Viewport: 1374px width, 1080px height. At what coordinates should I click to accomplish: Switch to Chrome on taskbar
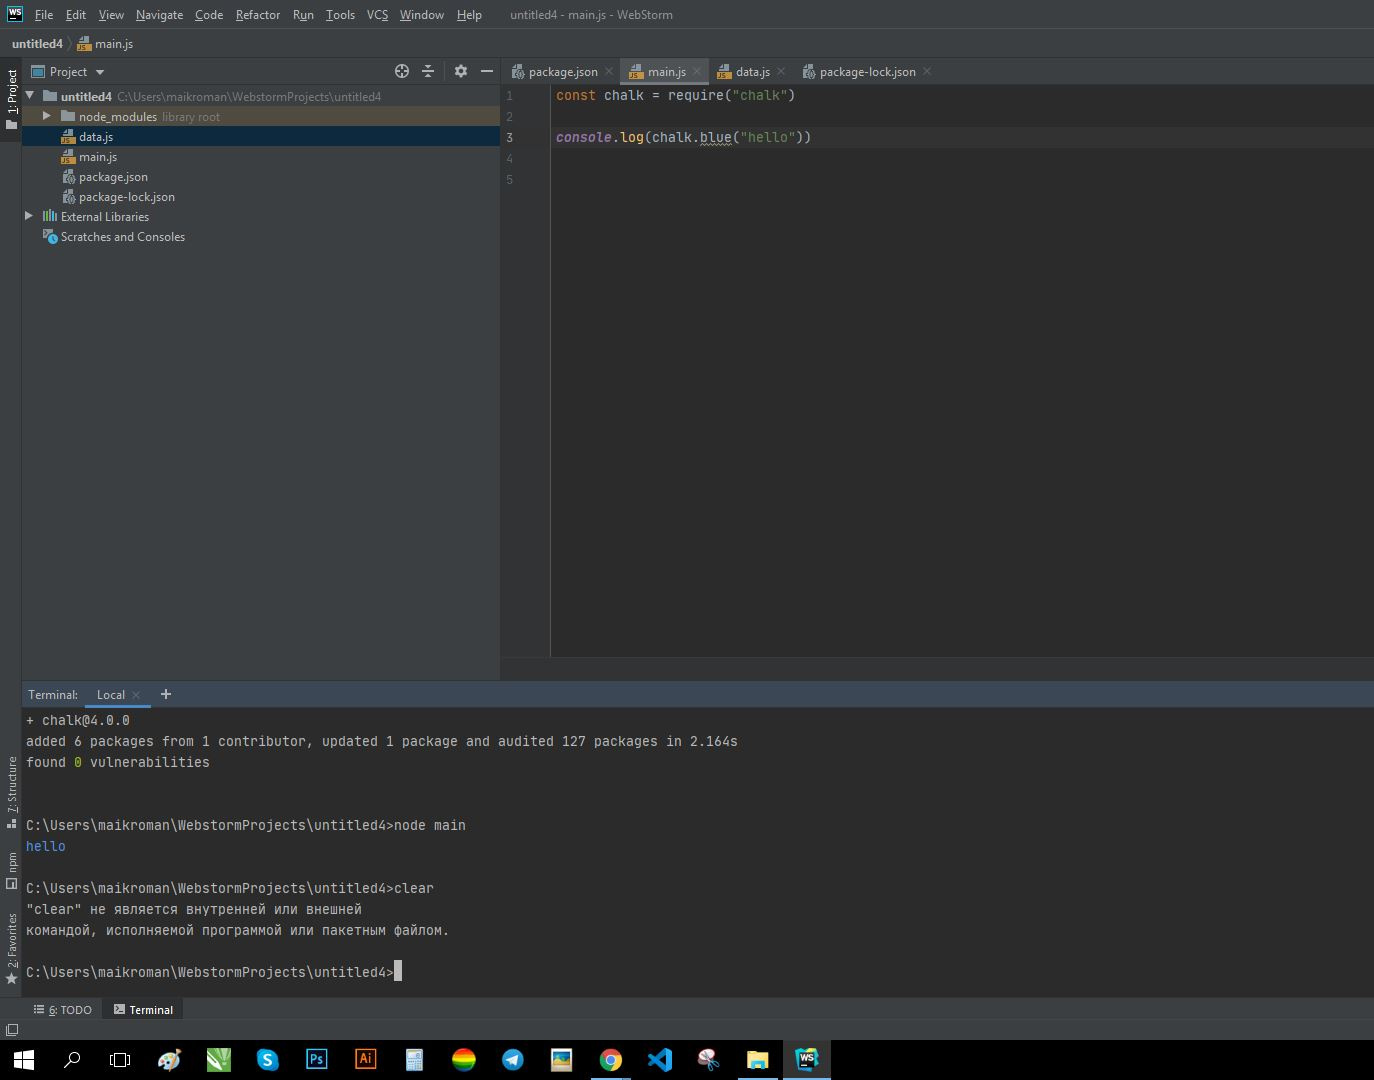(x=610, y=1060)
